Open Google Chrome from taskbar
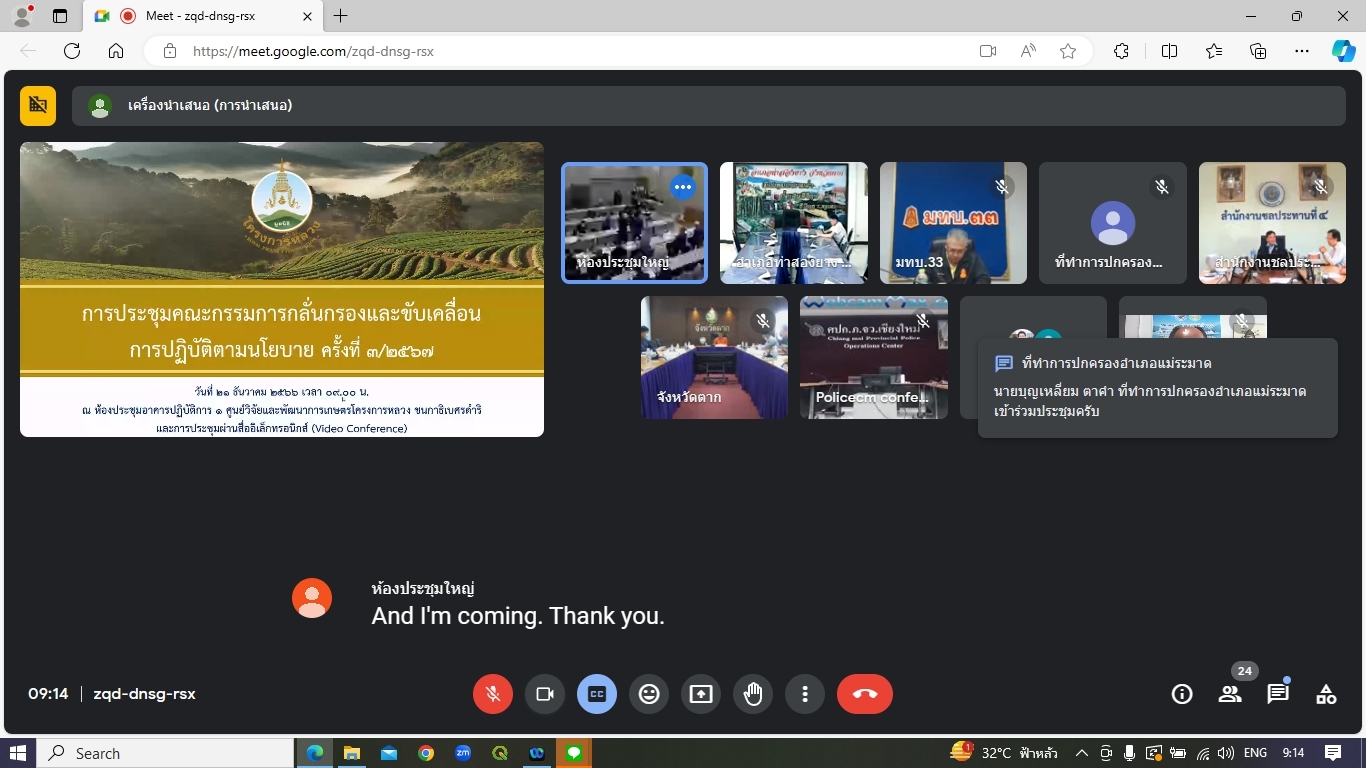The image size is (1366, 768). click(426, 753)
